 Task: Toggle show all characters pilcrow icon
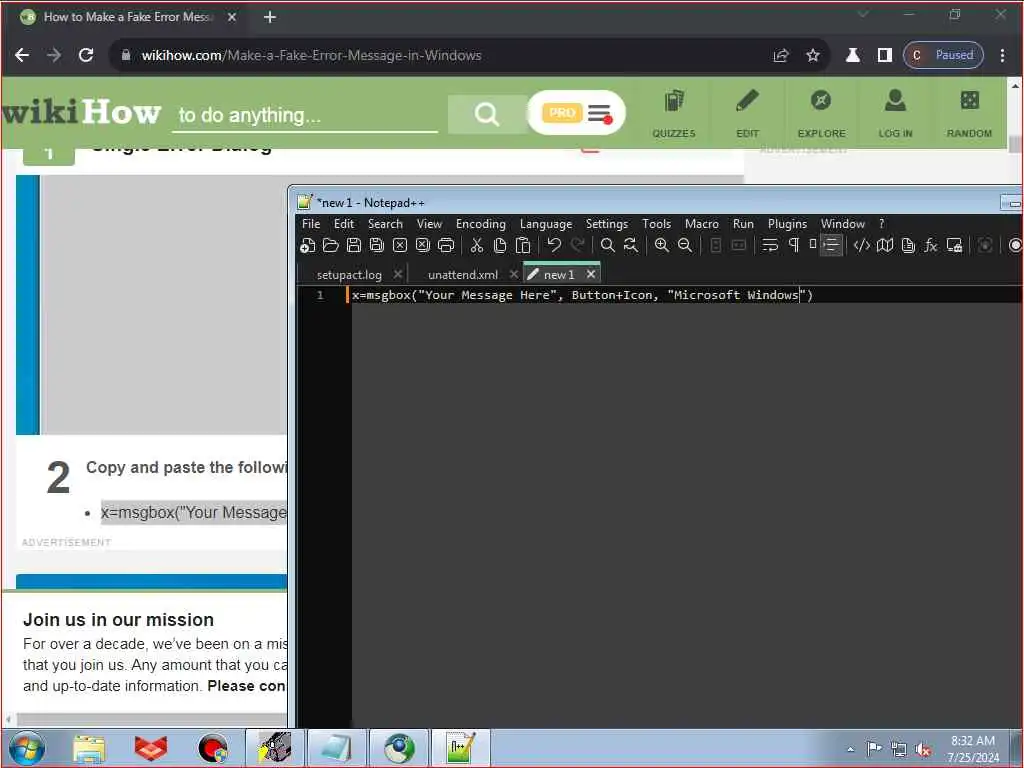[793, 246]
